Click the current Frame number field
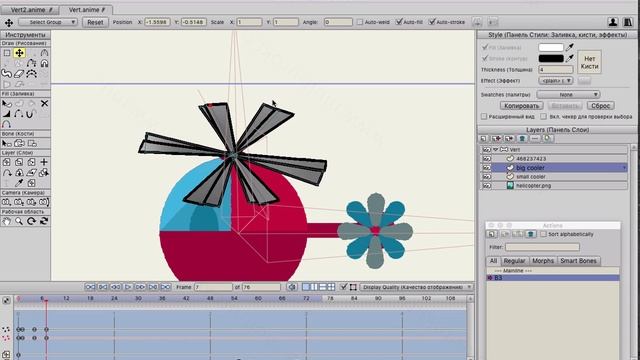The image size is (640, 360). tap(213, 287)
